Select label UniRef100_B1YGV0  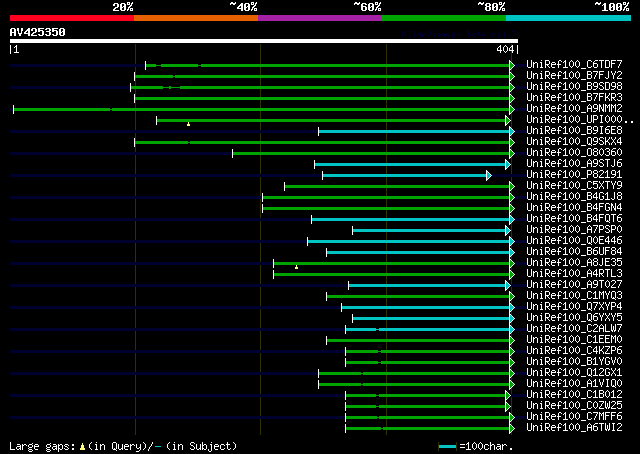(x=574, y=362)
